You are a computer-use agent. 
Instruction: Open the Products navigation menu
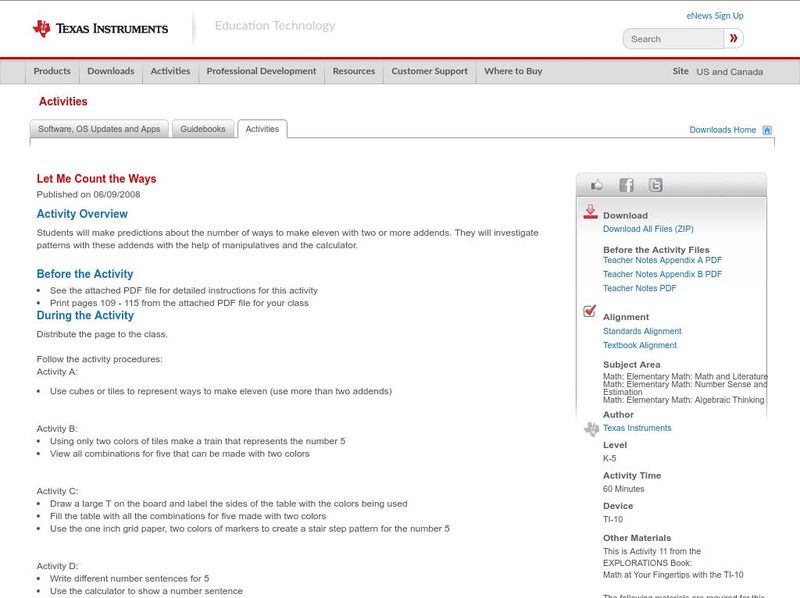coord(52,71)
